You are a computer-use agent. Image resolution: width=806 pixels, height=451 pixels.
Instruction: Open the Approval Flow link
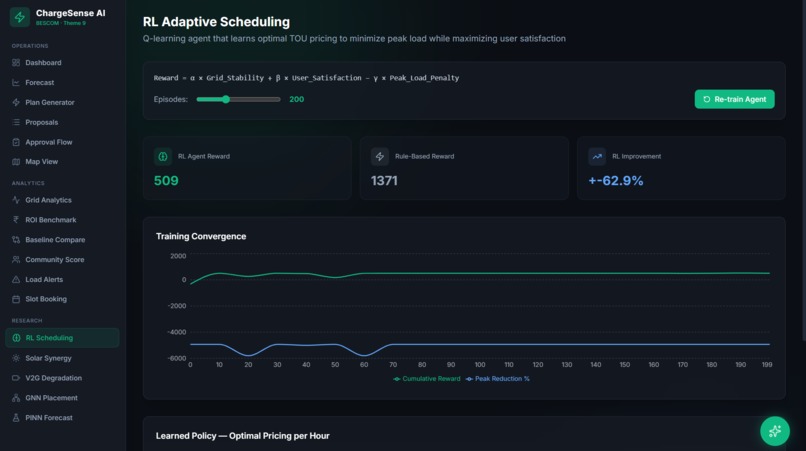tap(62, 142)
